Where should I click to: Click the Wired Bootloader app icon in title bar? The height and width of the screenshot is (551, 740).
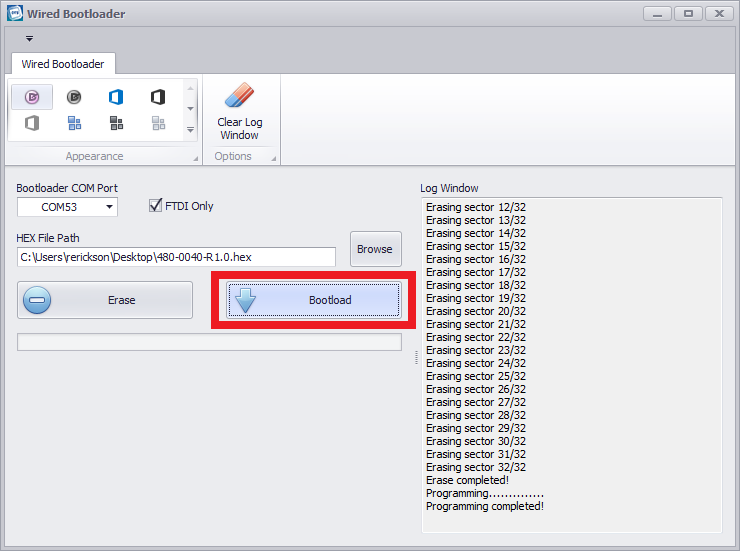[15, 13]
